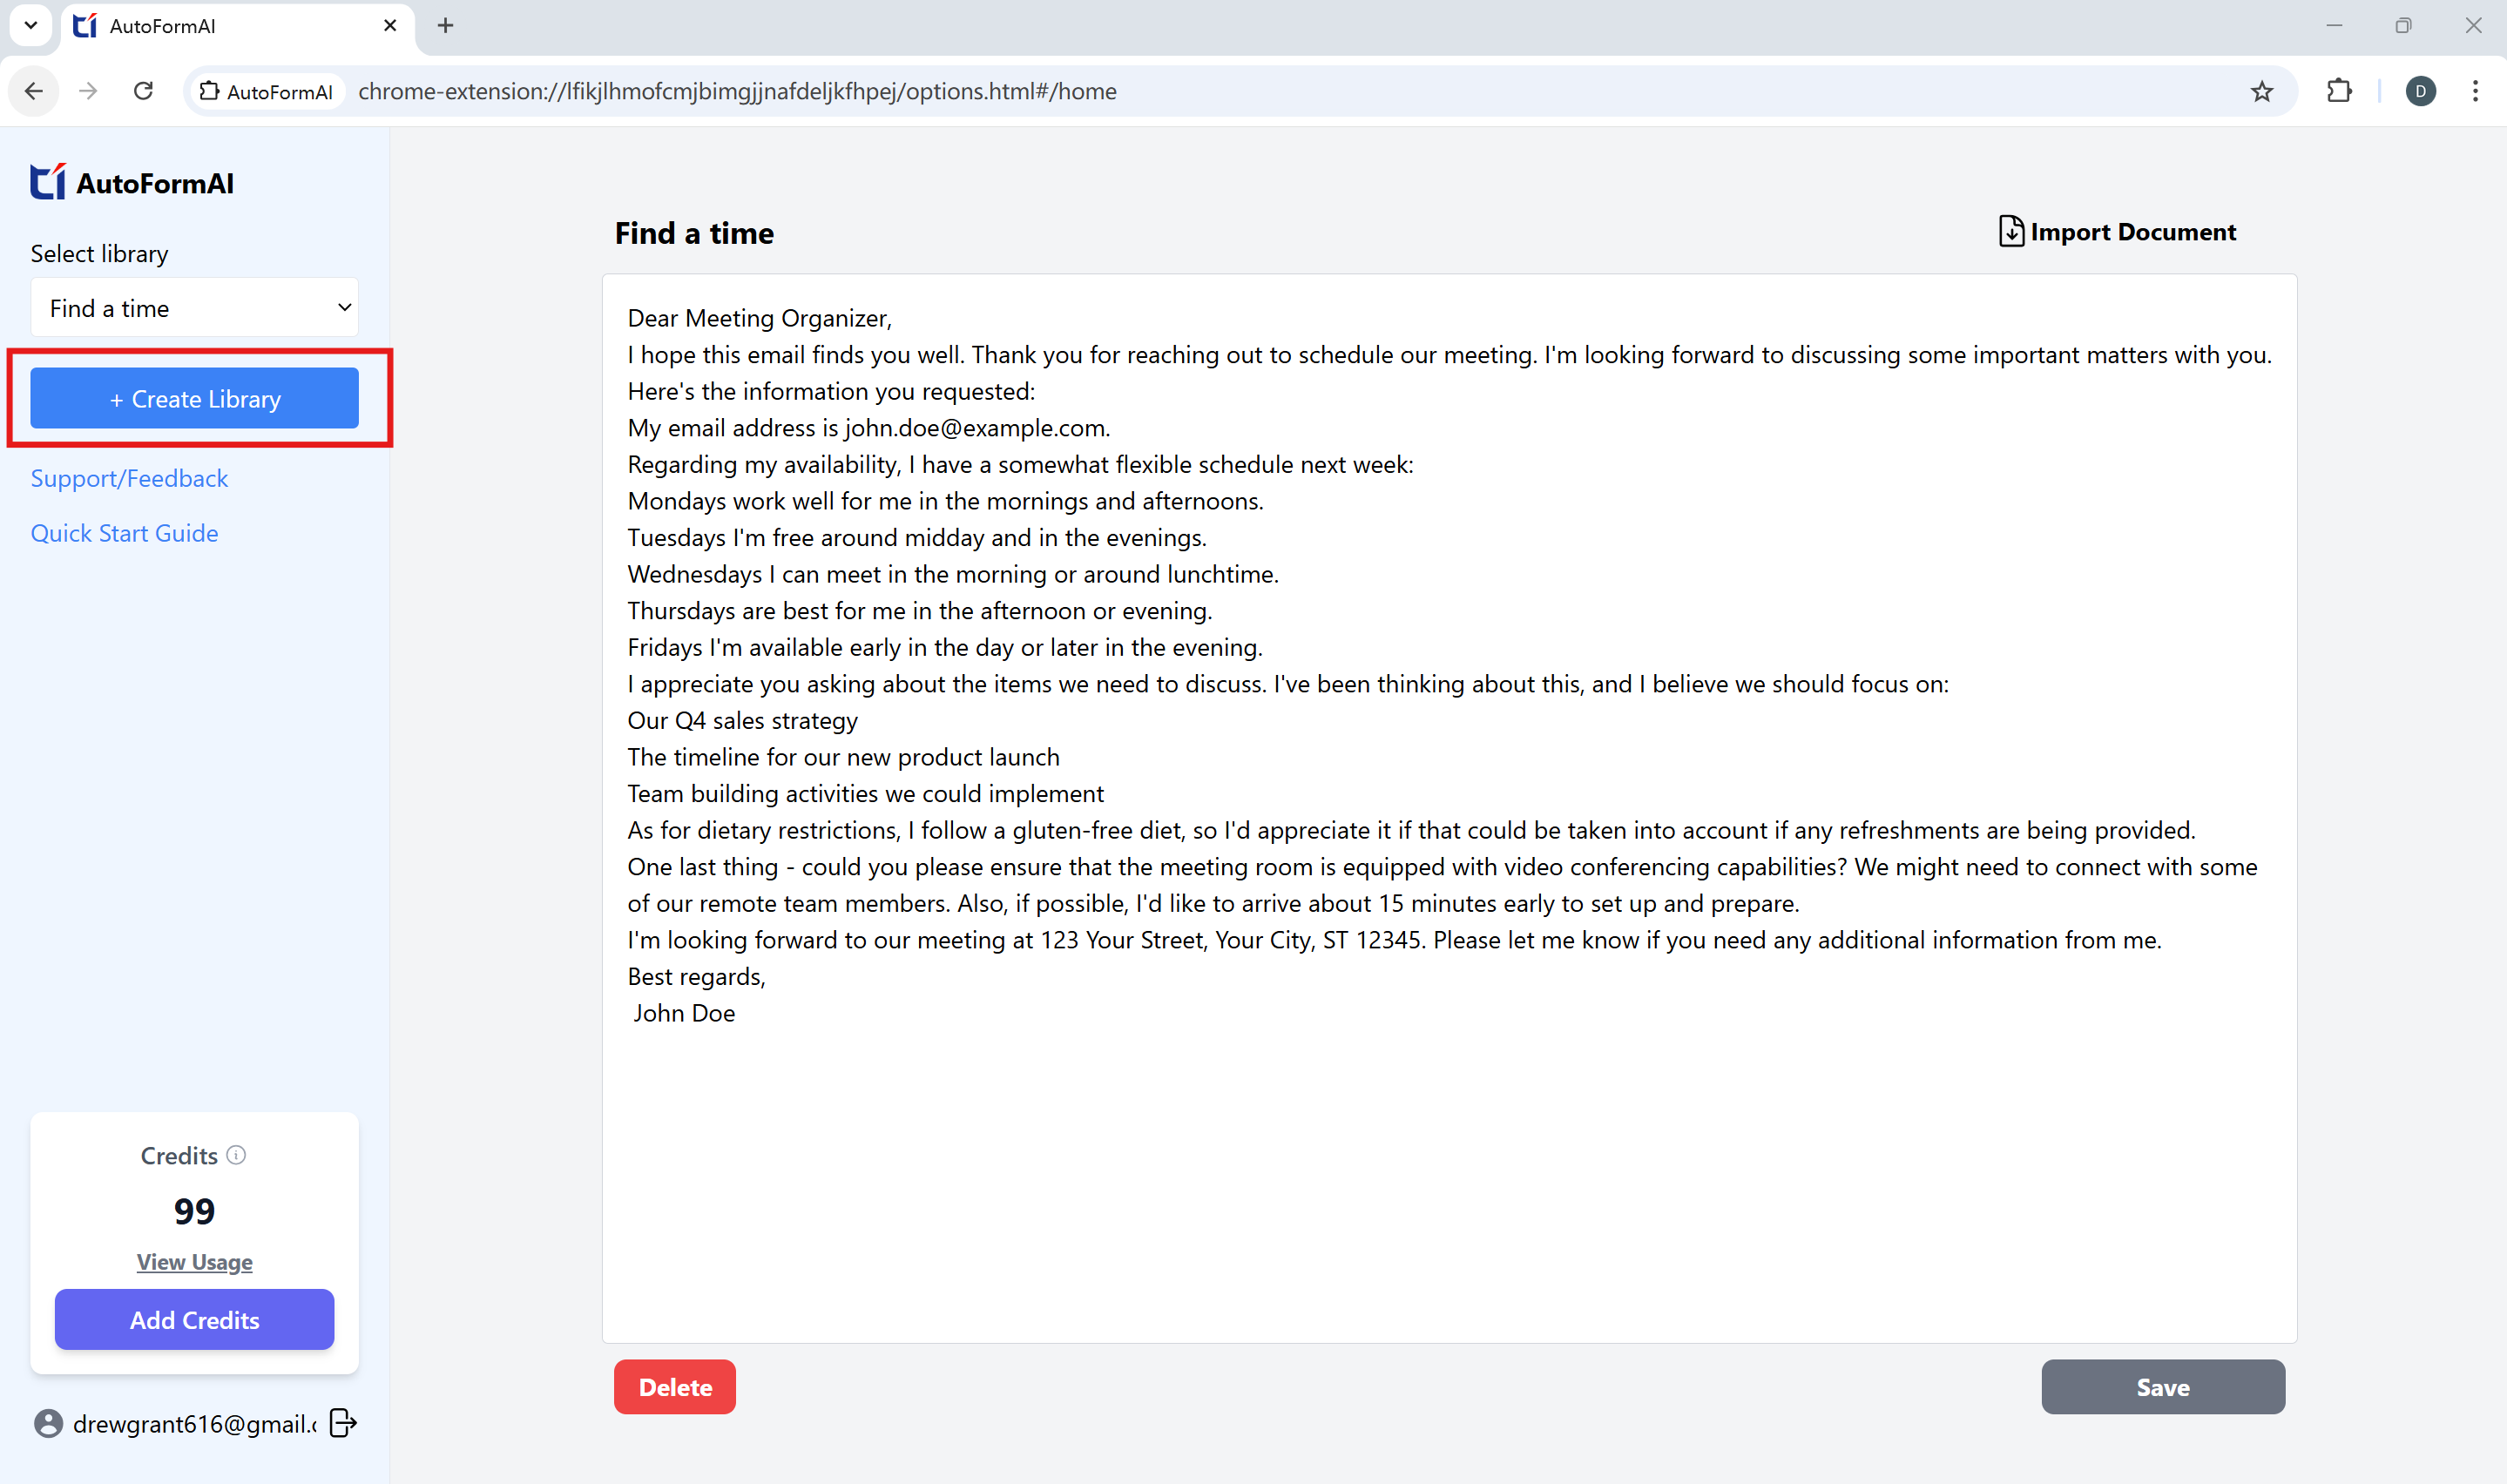This screenshot has height=1484, width=2507.
Task: Click the user account avatar icon
Action: point(48,1423)
